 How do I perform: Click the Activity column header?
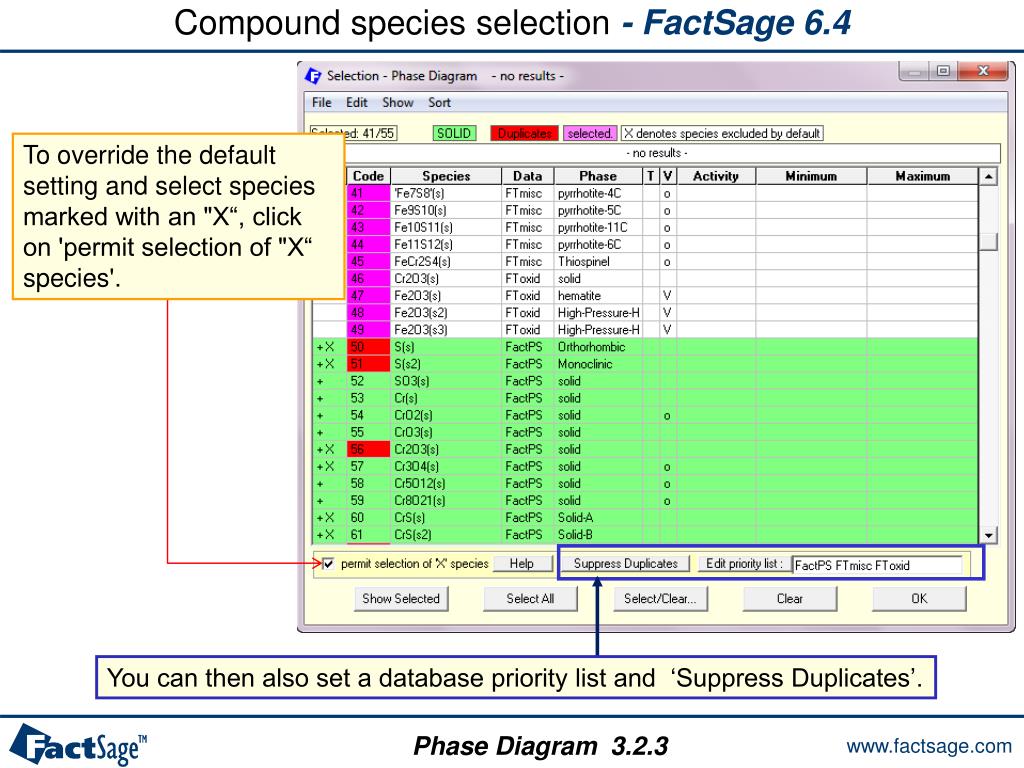point(716,176)
